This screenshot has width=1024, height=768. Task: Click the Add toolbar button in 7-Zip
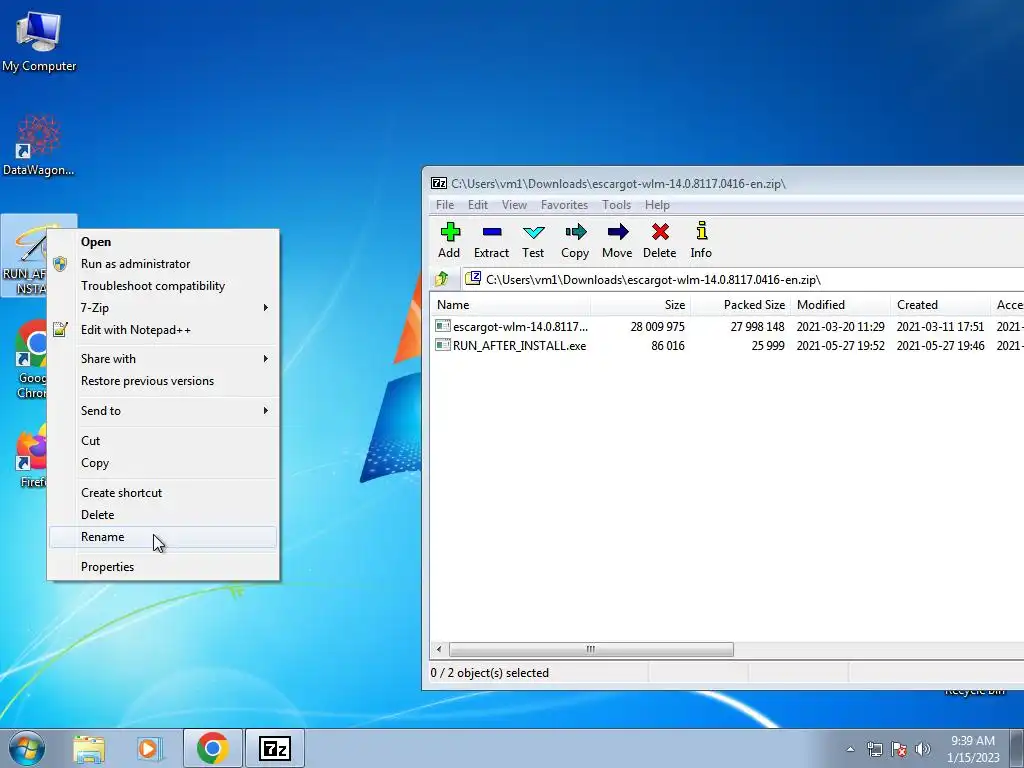(x=449, y=241)
